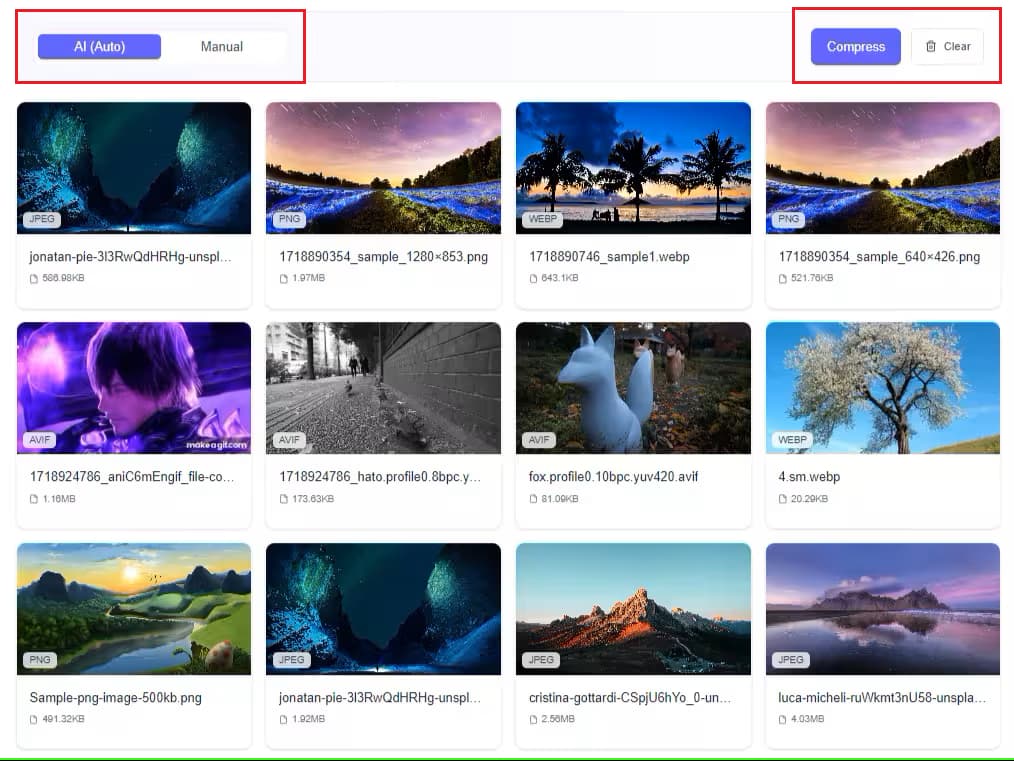Screen dimensions: 1014x761
Task: Click the file icon beside 1.92MB
Action: pyautogui.click(x=283, y=720)
